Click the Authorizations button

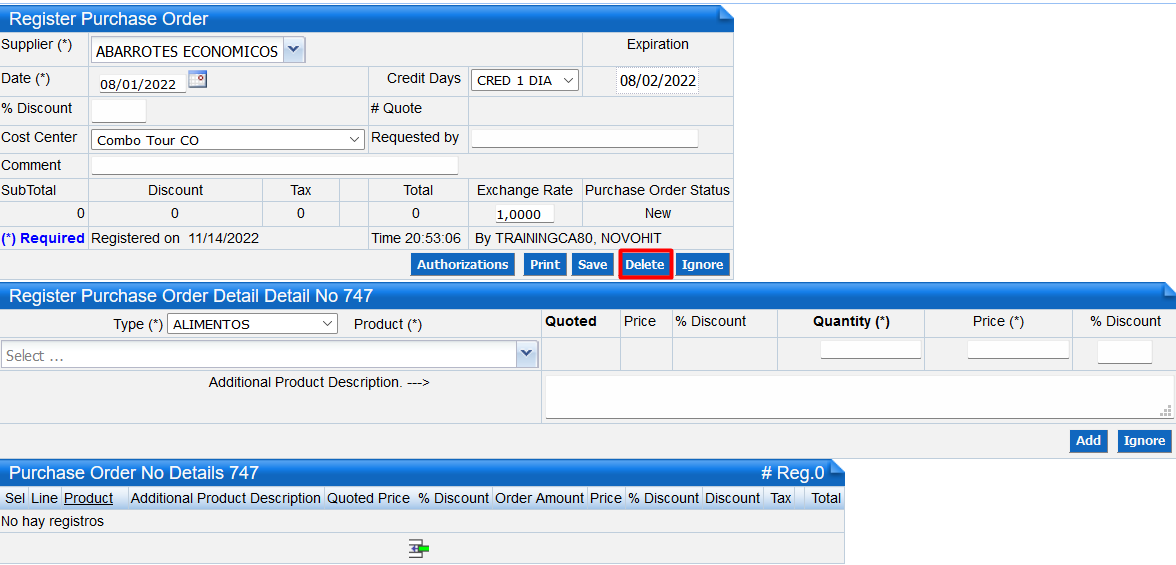462,264
